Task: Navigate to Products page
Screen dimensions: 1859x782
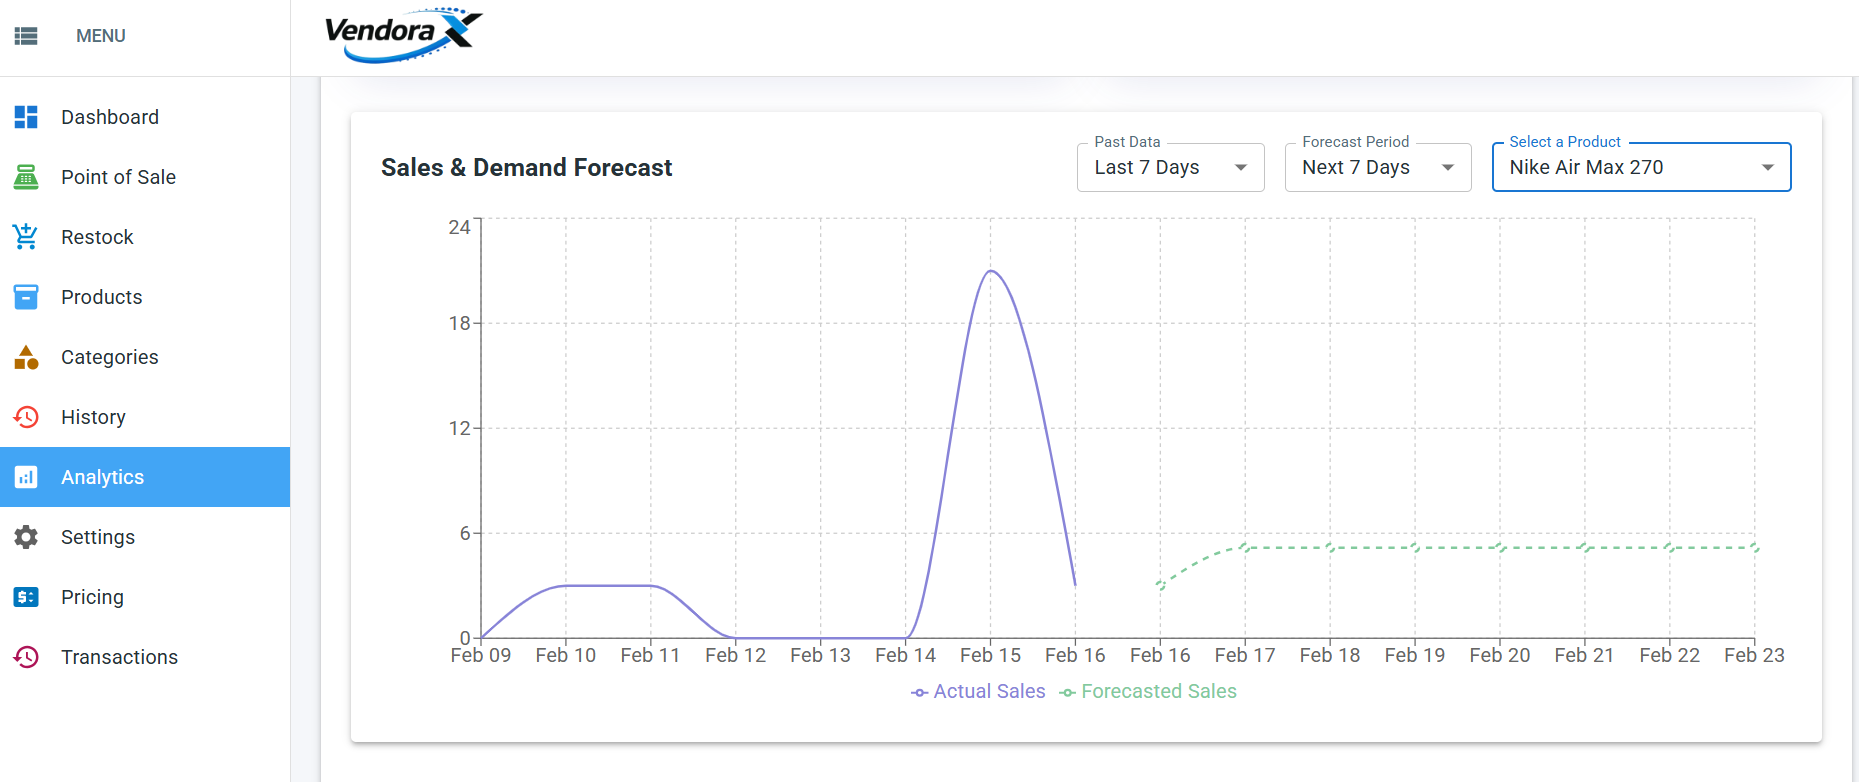Action: (145, 297)
